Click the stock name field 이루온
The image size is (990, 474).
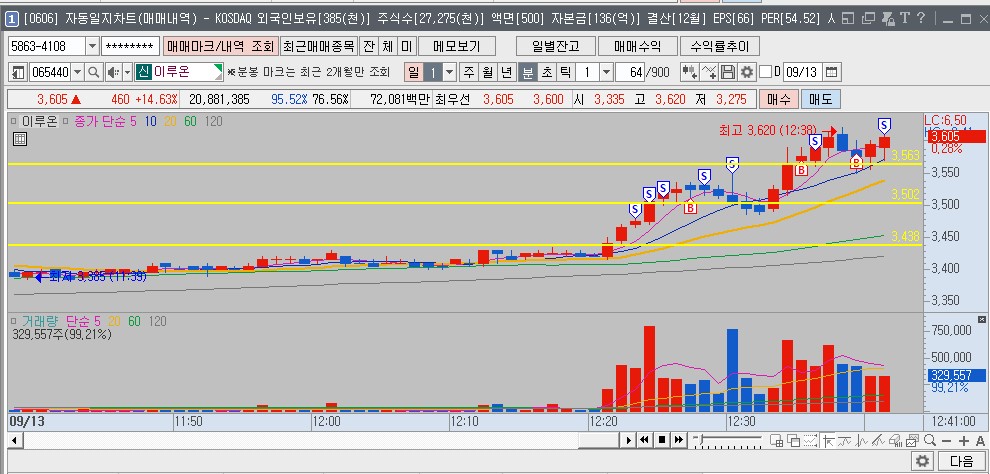179,73
